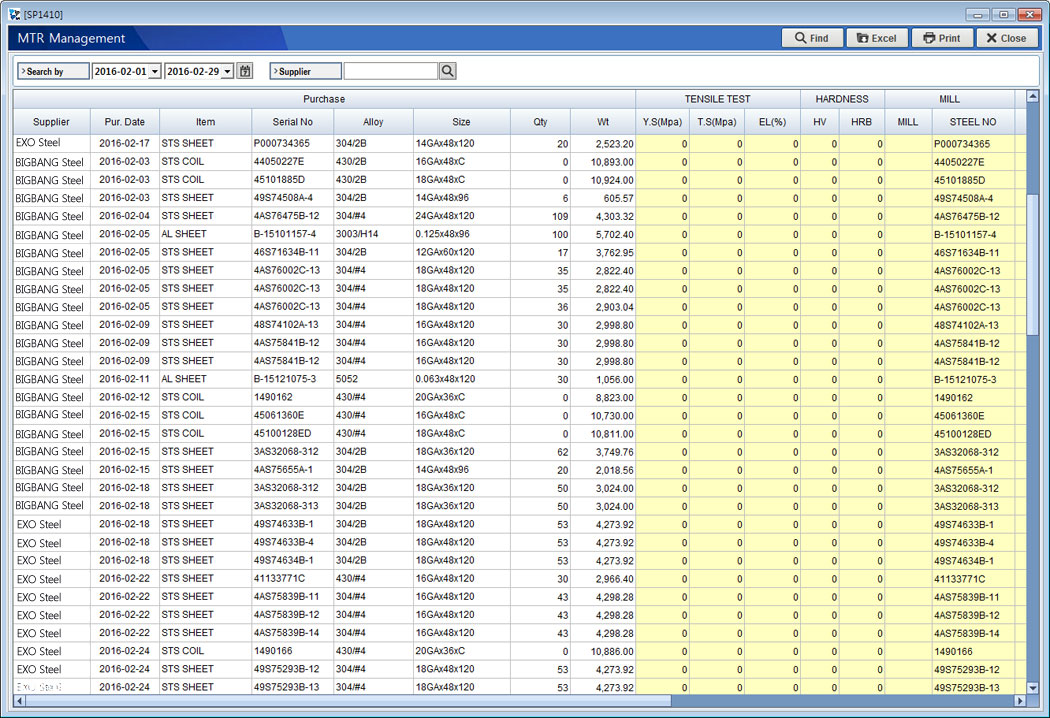
Task: Sort by the Serial No column header
Action: (293, 122)
